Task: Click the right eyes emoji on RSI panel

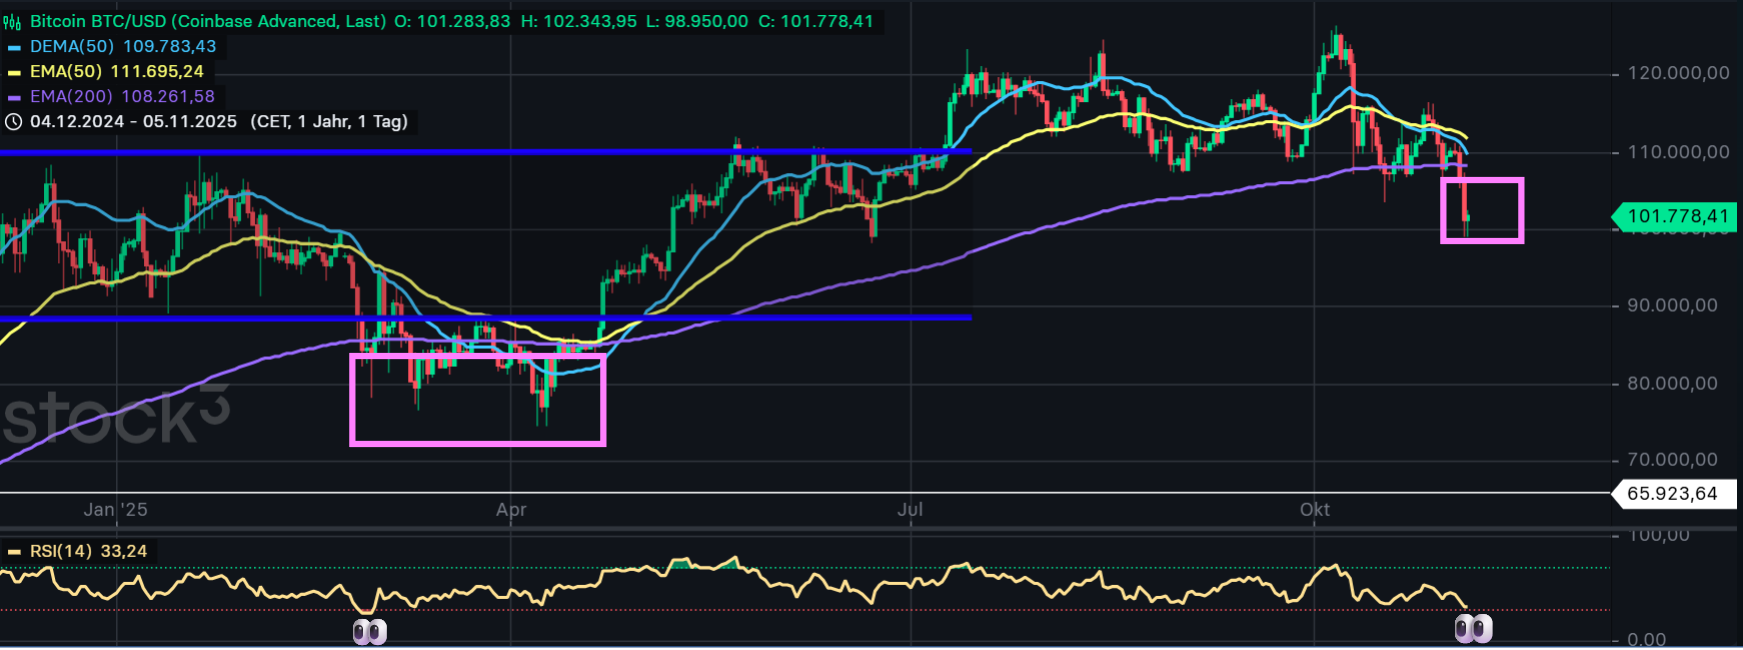Action: point(1472,628)
